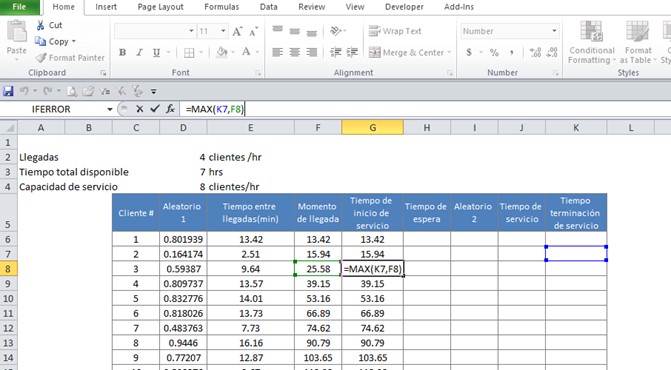The image size is (671, 370).
Task: Open Insert Function fx dialog
Action: 170,109
